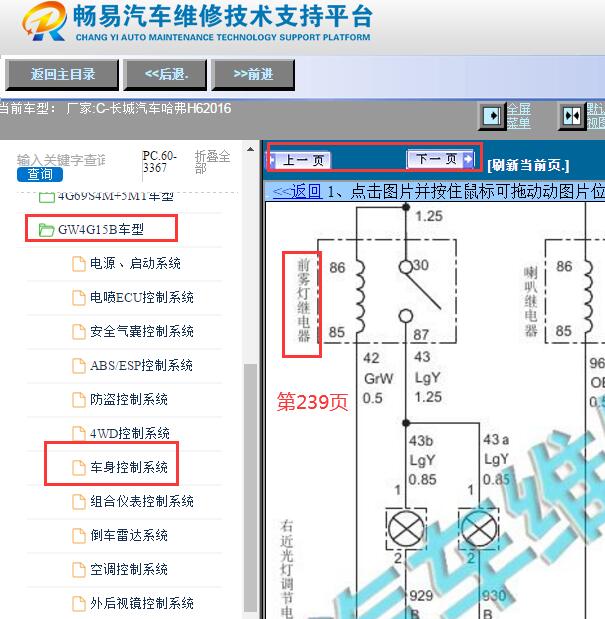605x619 pixels.
Task: Click the page icon beside 电喷ECU控制系统
Action: tap(79, 298)
